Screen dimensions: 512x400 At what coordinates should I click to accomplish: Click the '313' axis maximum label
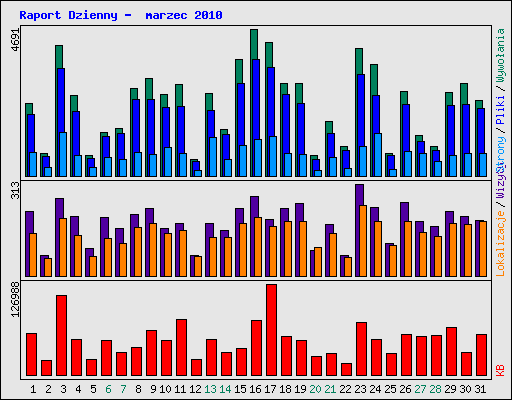[16, 190]
